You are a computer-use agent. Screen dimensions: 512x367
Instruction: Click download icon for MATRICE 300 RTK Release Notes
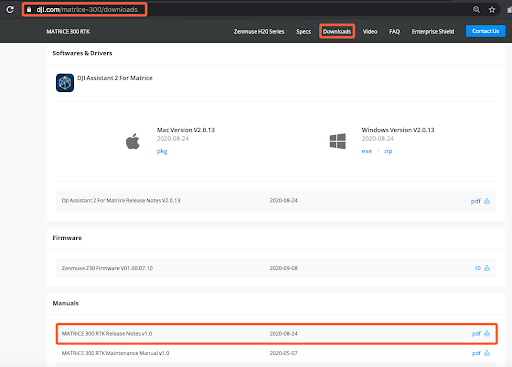click(x=487, y=333)
